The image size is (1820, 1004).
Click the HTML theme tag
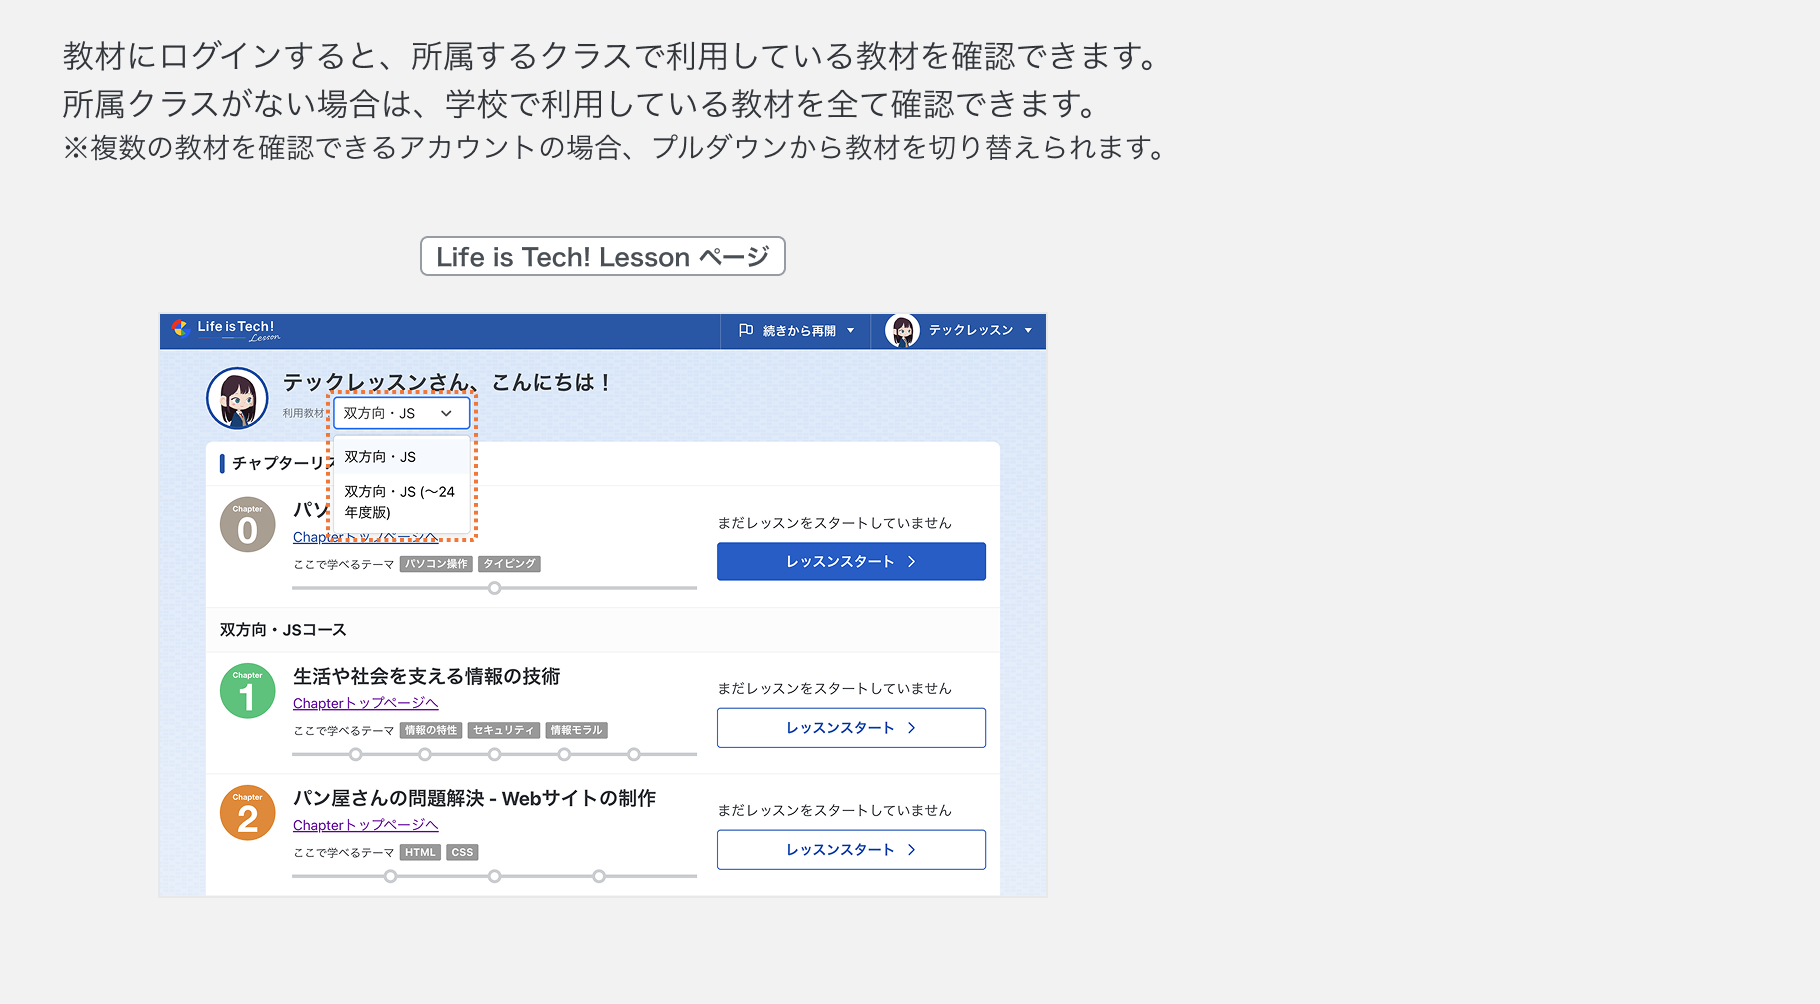tap(420, 851)
